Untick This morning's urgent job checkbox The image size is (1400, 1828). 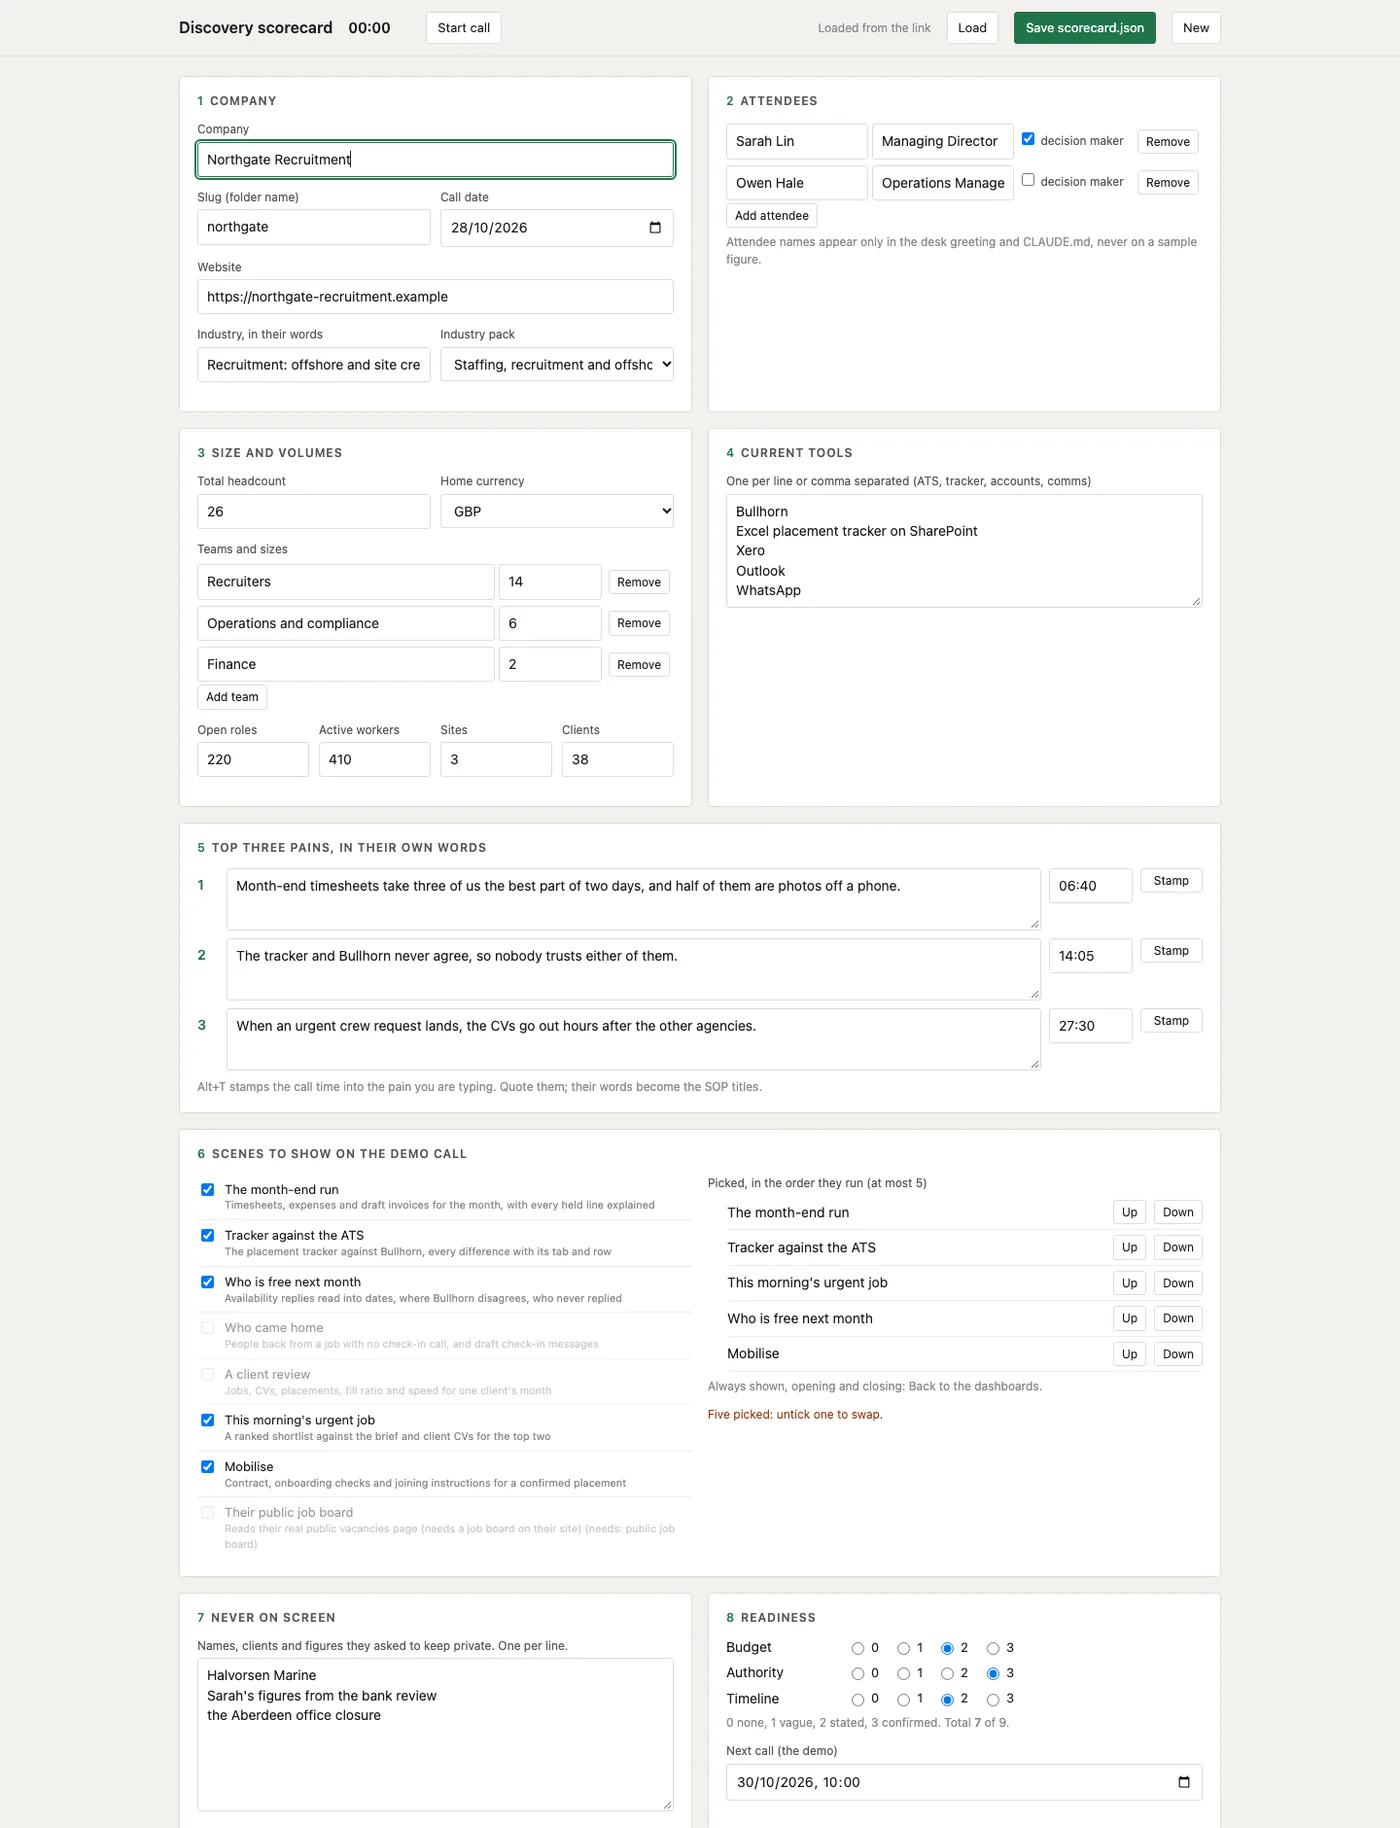[207, 1420]
